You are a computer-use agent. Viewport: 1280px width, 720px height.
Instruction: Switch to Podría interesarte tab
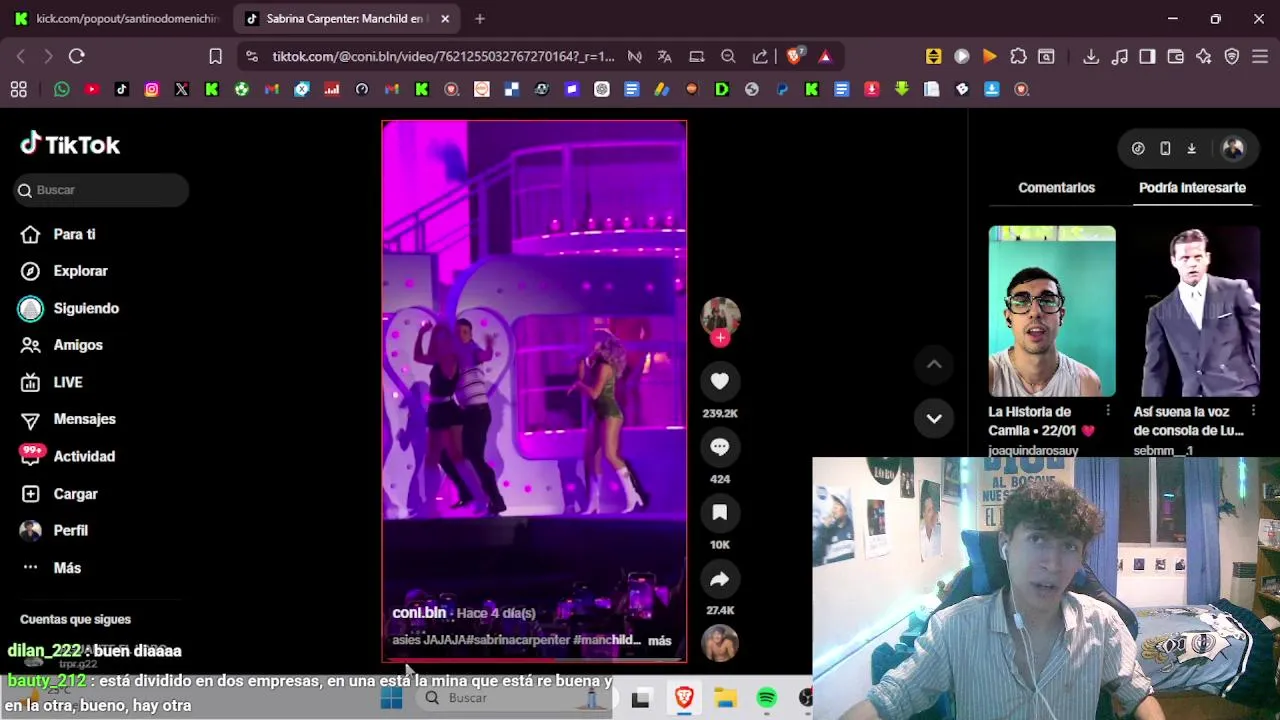coord(1192,187)
